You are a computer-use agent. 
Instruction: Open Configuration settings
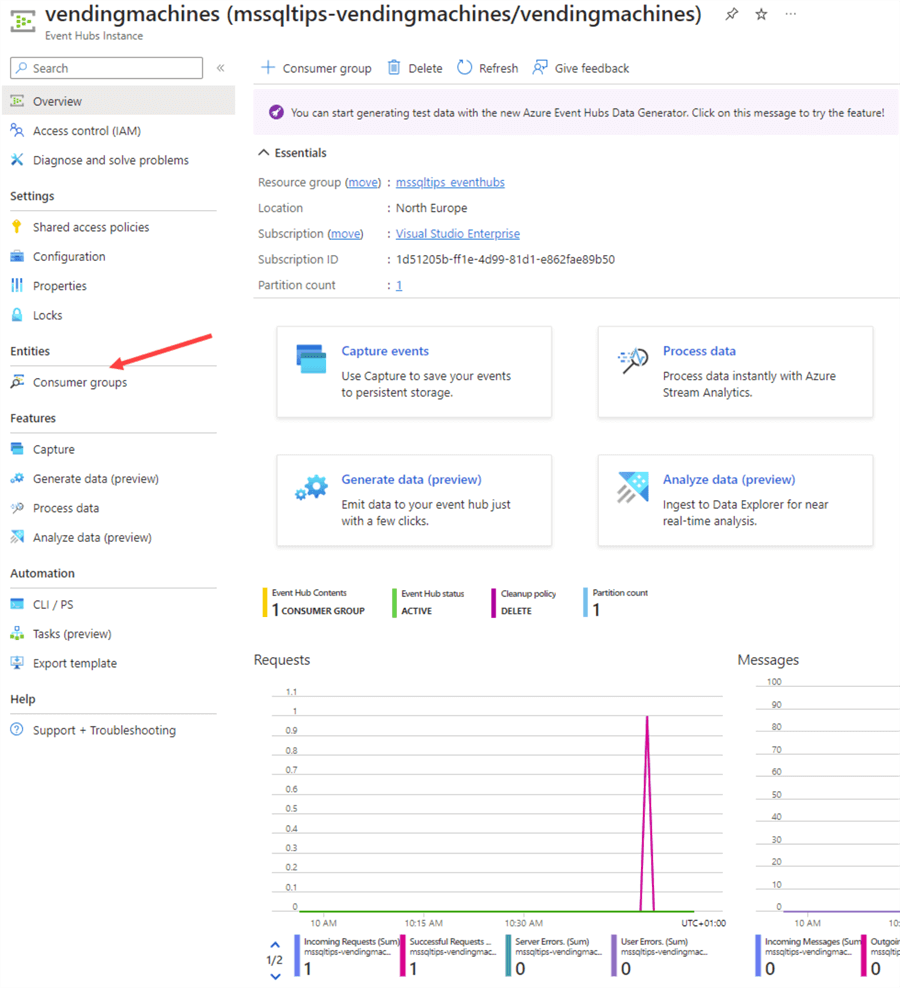coord(69,256)
